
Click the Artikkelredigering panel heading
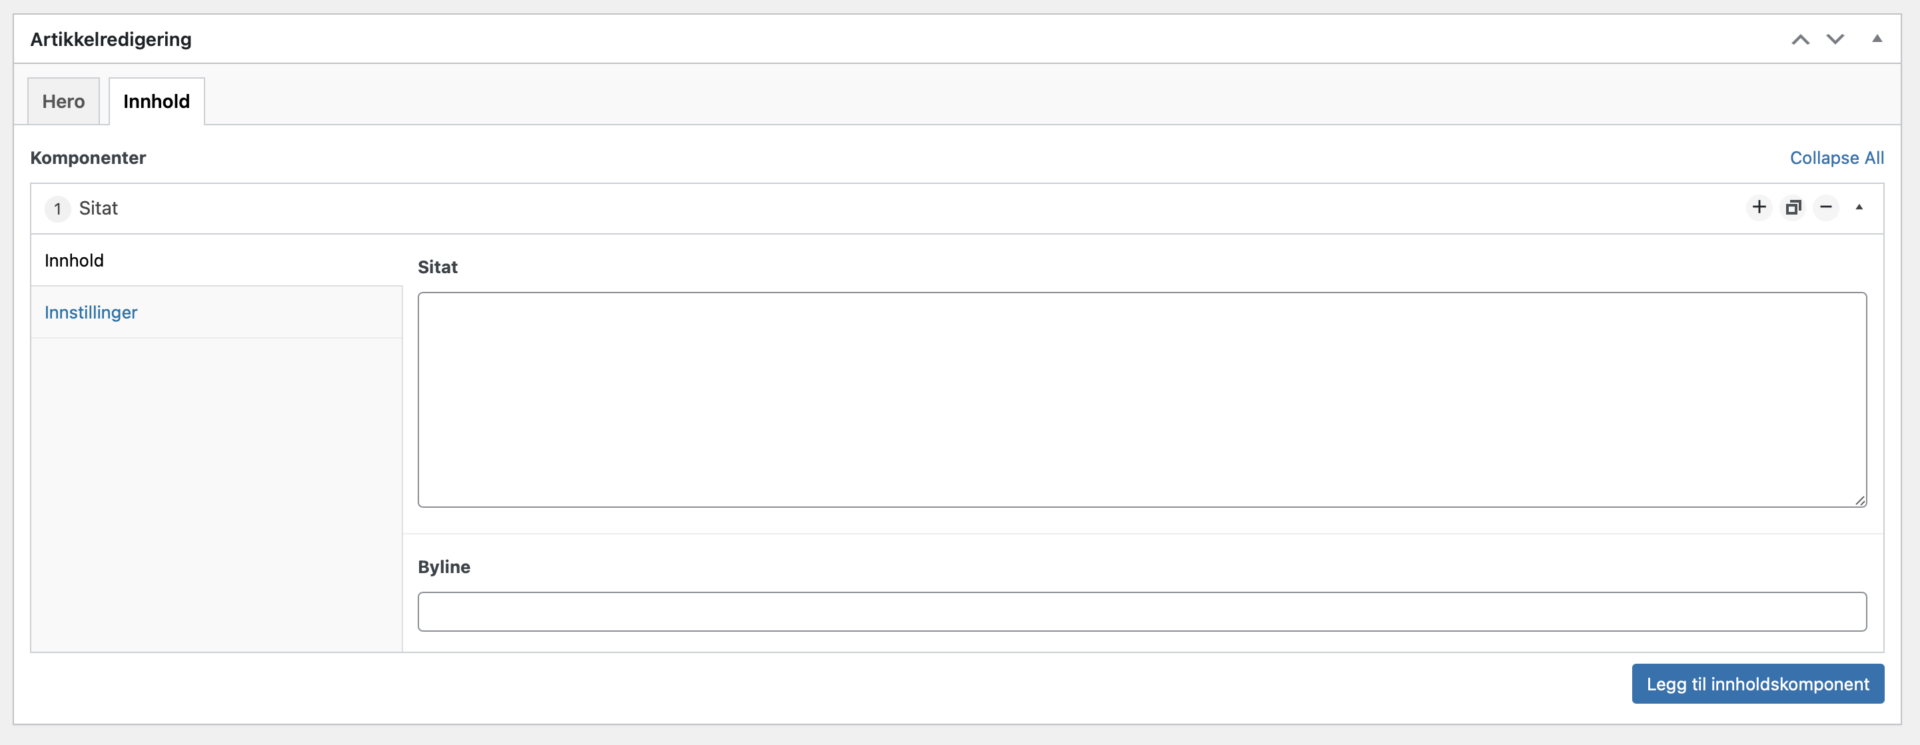111,39
